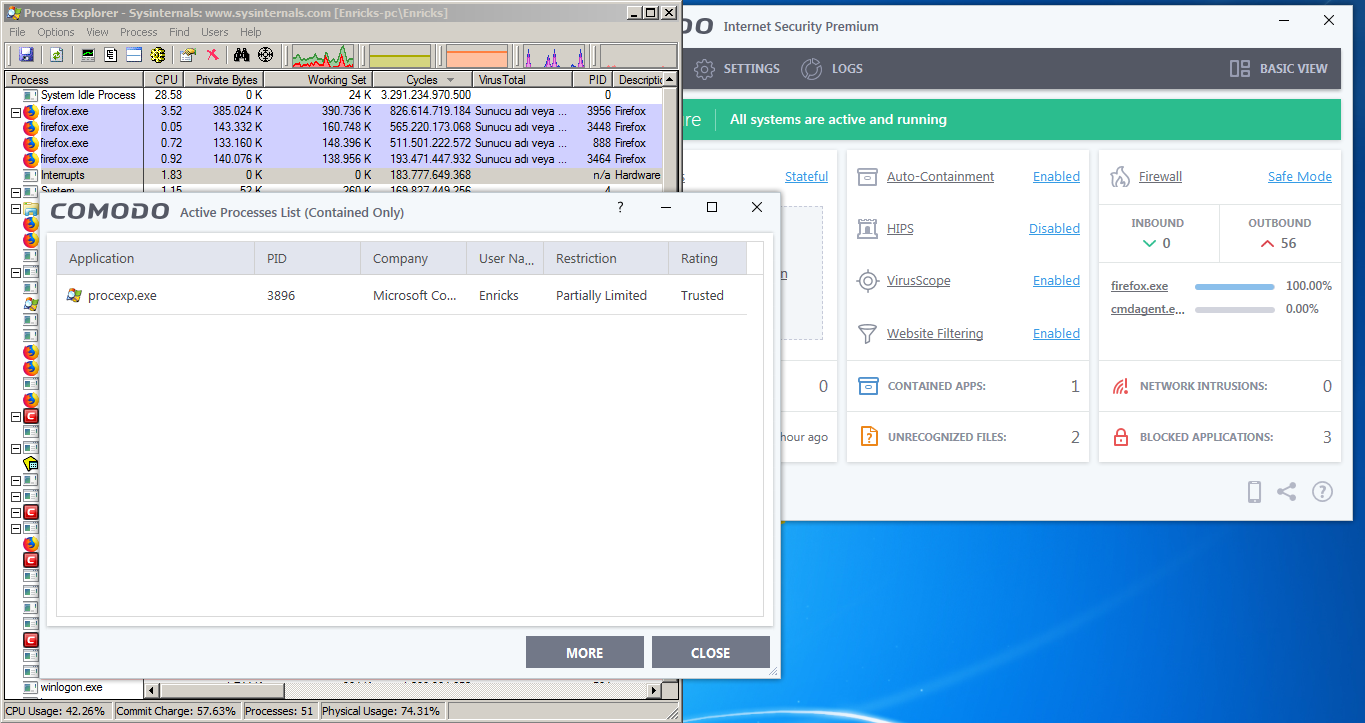The width and height of the screenshot is (1365, 723).
Task: Click the Firewall Safe Mode link
Action: point(1300,177)
